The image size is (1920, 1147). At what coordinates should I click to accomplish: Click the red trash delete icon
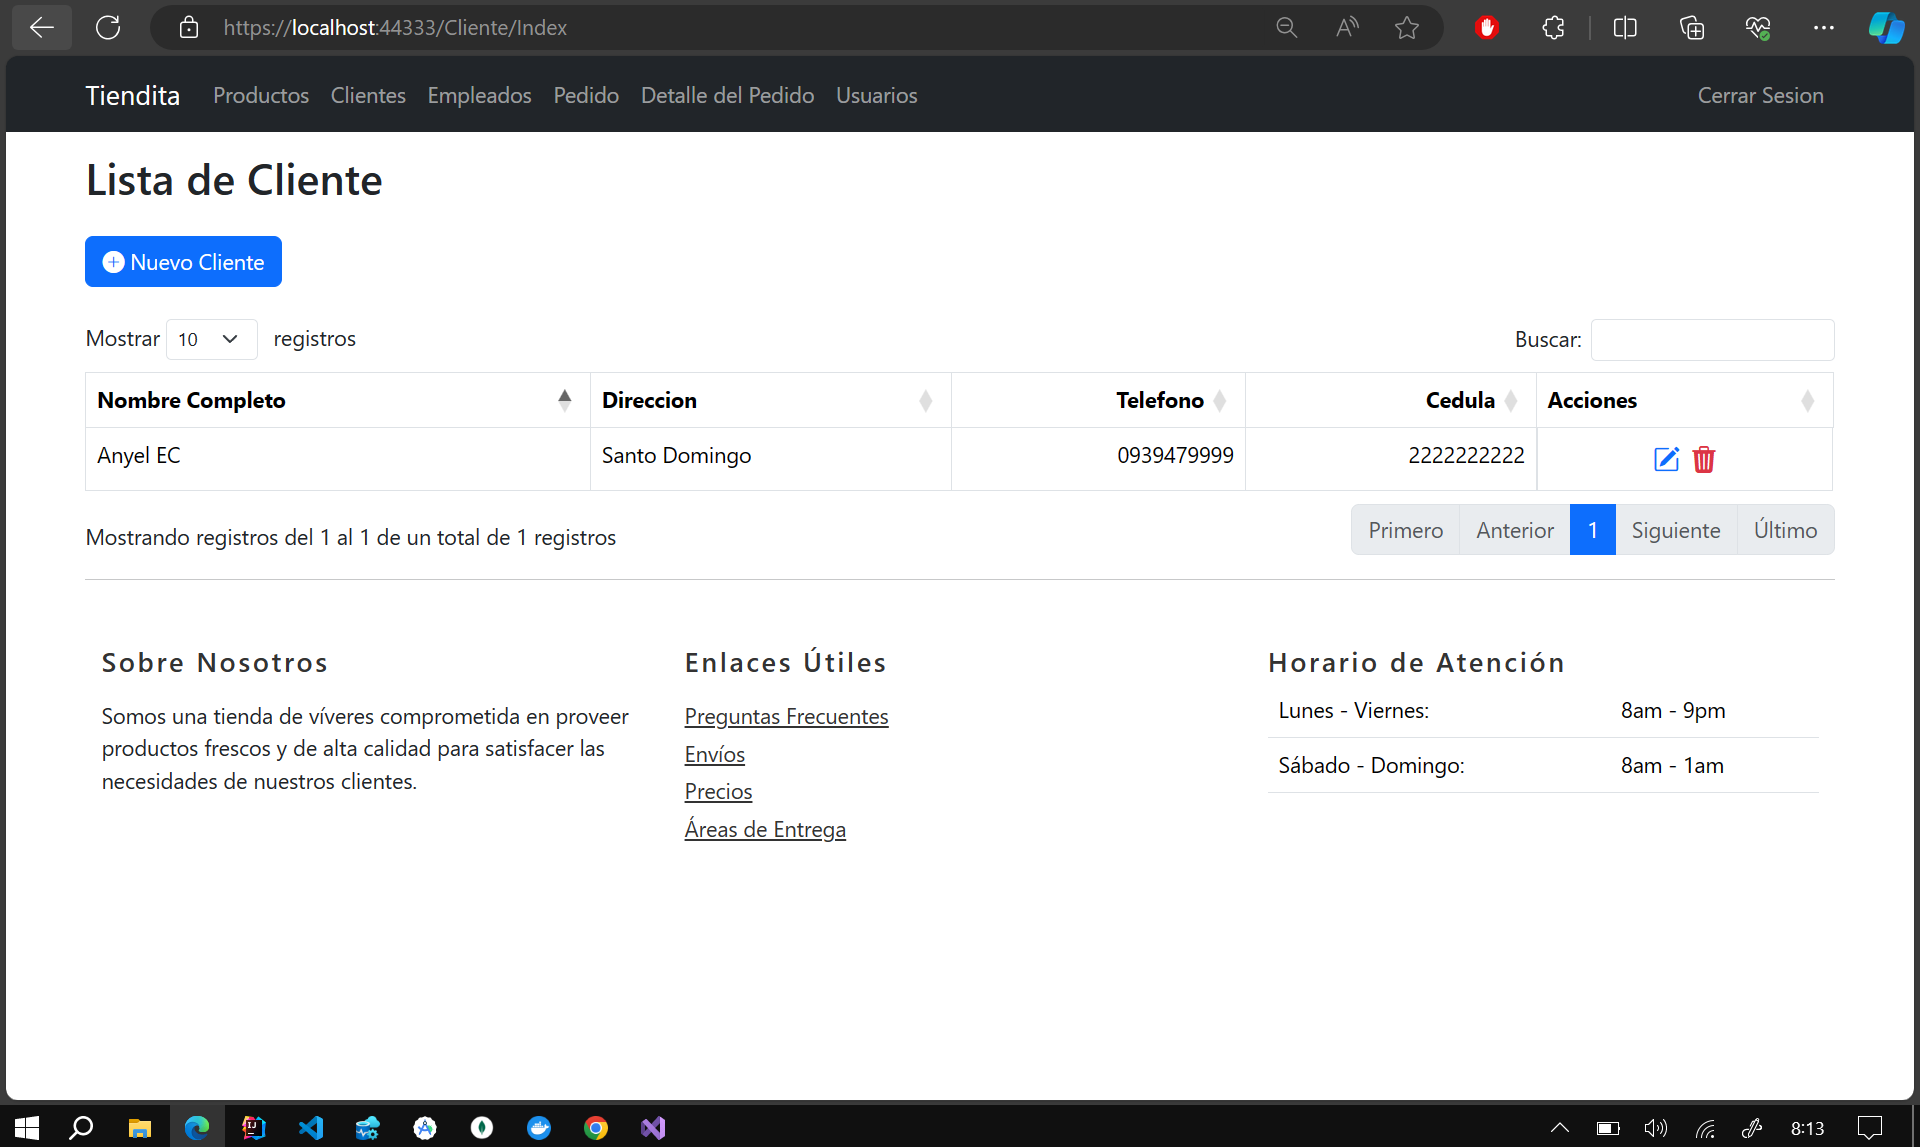point(1704,459)
